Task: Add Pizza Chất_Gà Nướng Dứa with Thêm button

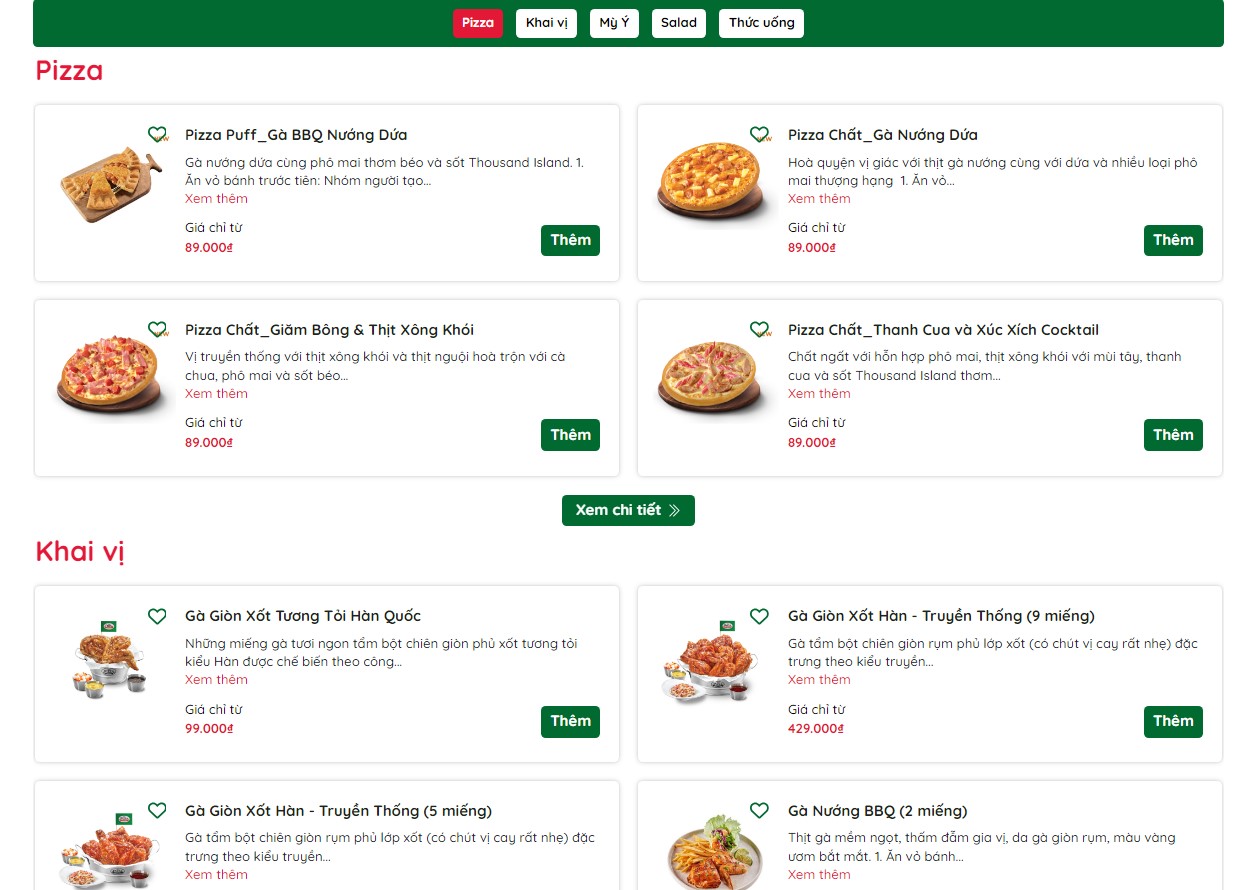Action: pyautogui.click(x=1173, y=240)
